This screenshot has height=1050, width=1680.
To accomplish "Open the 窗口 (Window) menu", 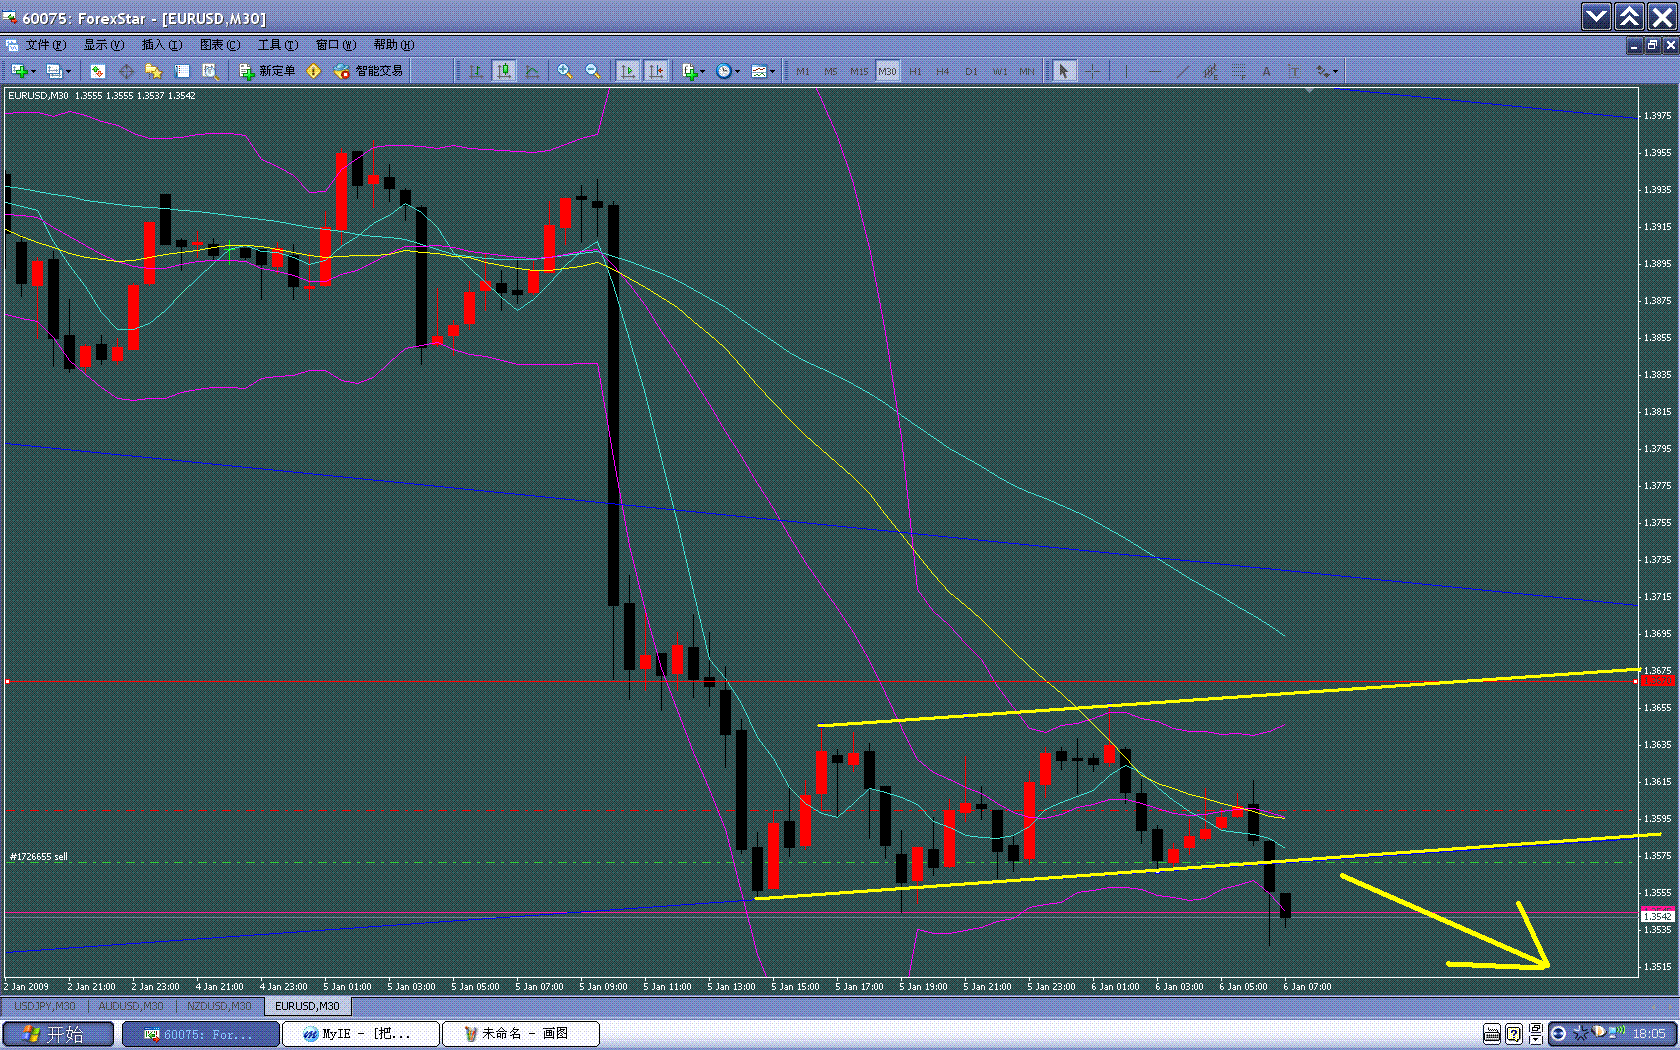I will click(336, 45).
